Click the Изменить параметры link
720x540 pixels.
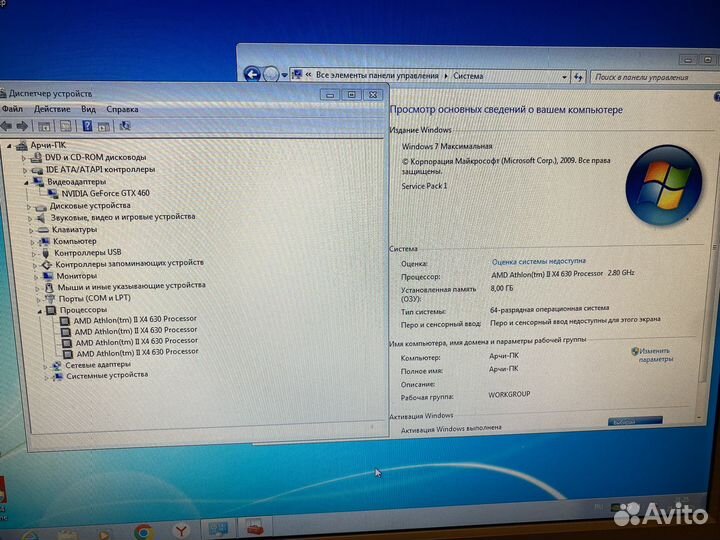pos(653,355)
